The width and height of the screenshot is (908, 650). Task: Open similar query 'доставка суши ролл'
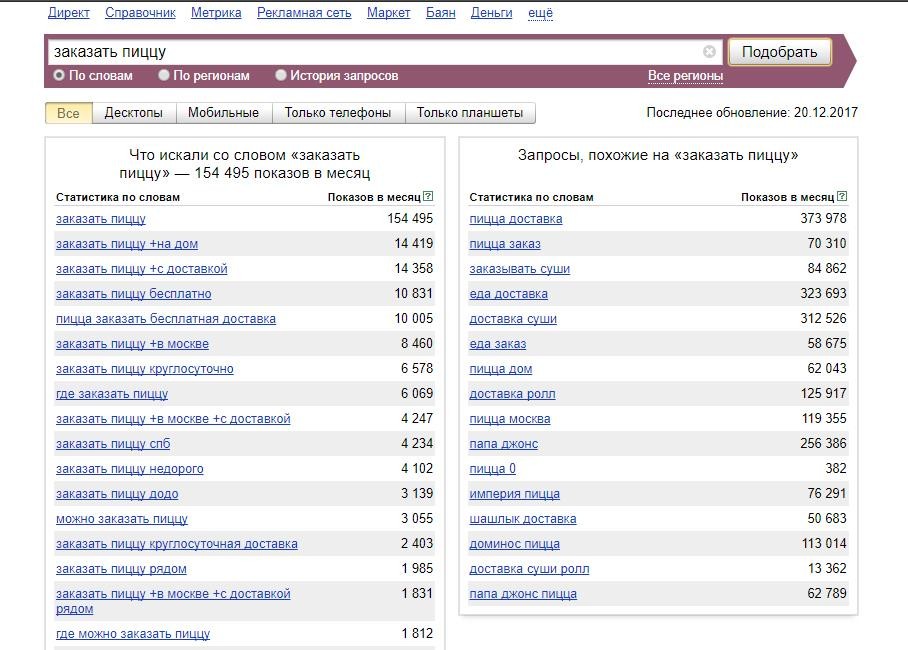529,569
